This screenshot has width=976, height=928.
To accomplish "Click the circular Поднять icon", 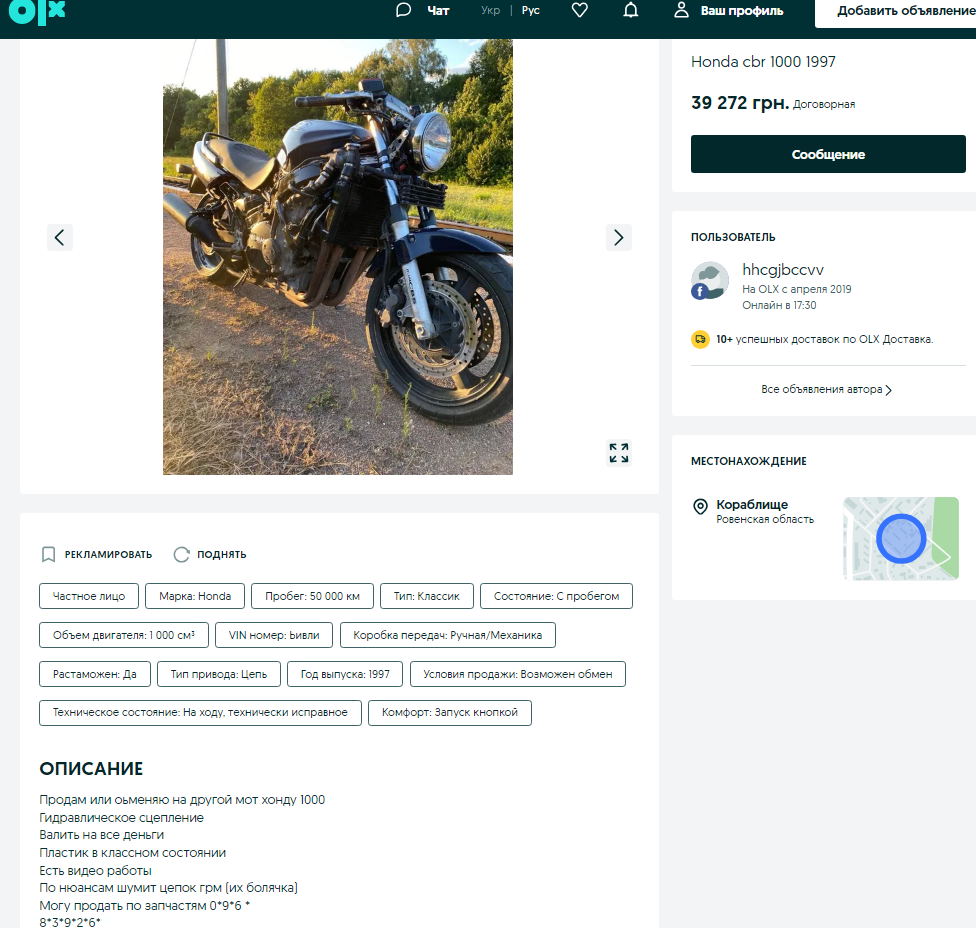I will pyautogui.click(x=181, y=555).
